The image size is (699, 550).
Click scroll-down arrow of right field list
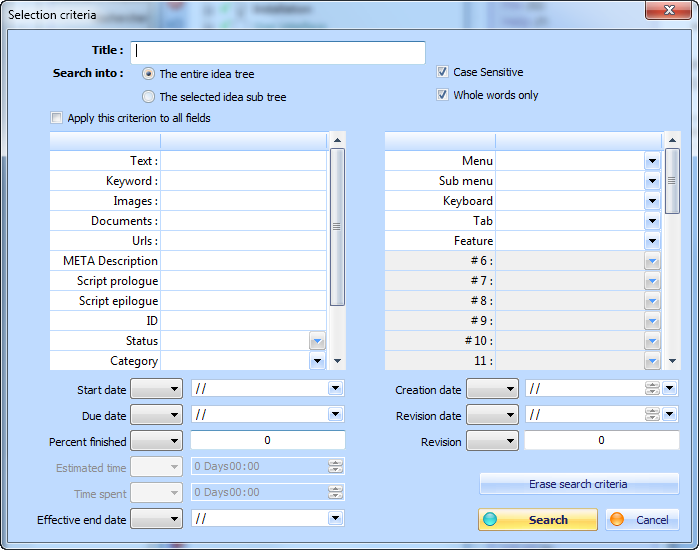[x=673, y=361]
